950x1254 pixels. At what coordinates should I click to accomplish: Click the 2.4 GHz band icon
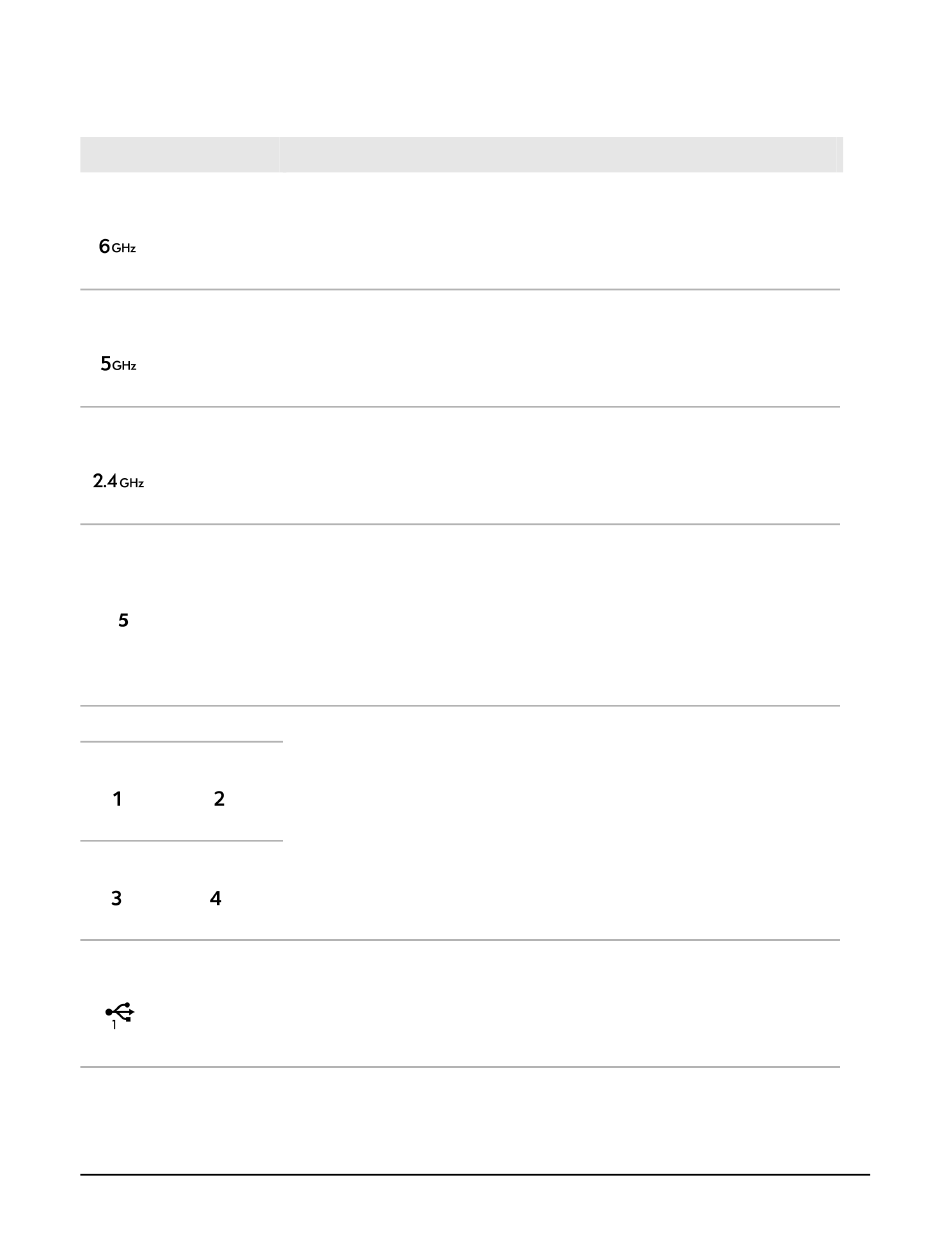(119, 482)
